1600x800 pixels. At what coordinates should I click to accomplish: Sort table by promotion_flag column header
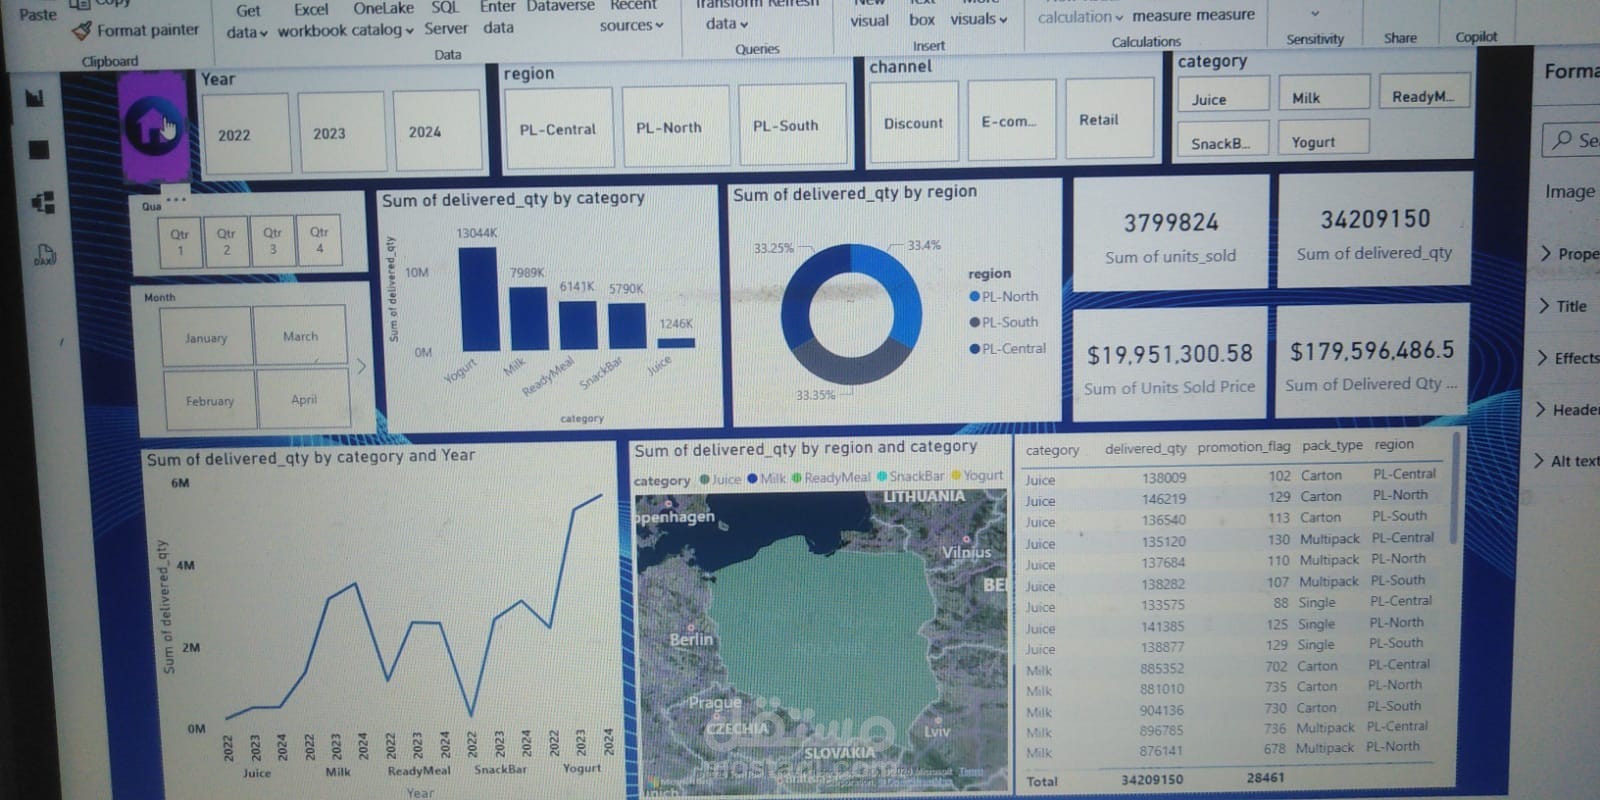[1244, 446]
